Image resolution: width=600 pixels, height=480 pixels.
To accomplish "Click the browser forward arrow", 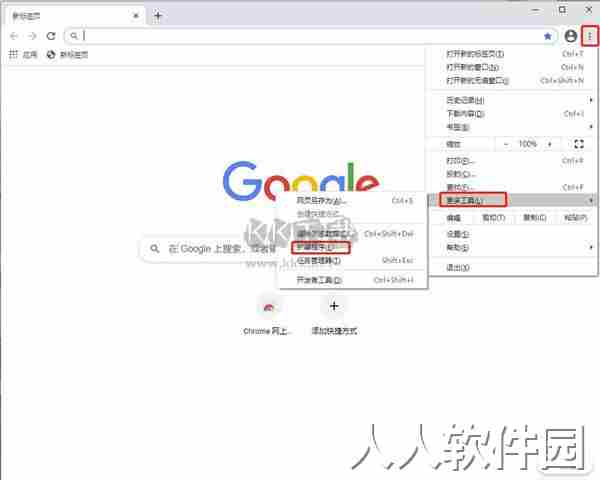I will coord(33,36).
